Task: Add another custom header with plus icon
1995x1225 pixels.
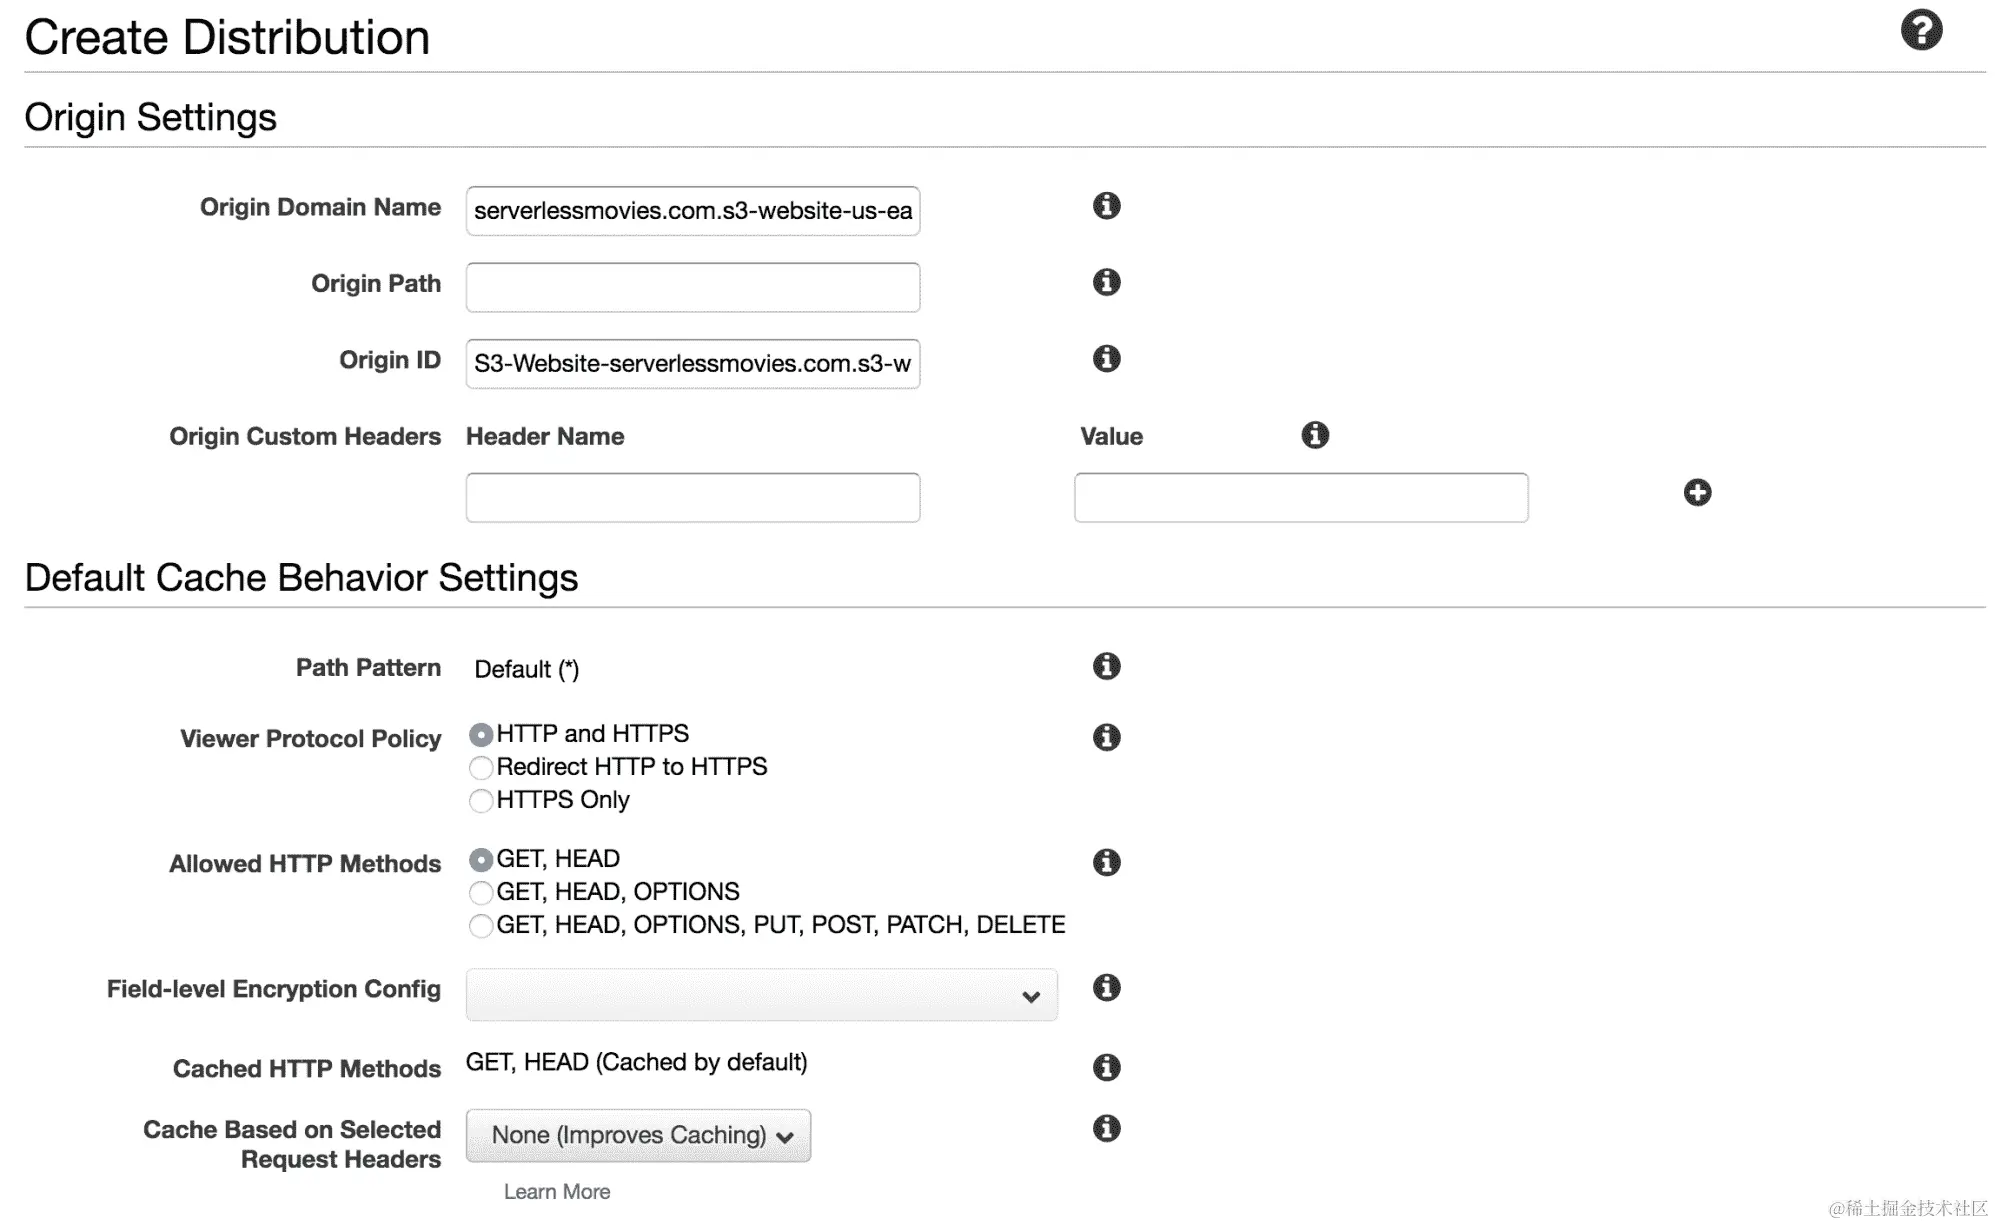Action: 1697,492
